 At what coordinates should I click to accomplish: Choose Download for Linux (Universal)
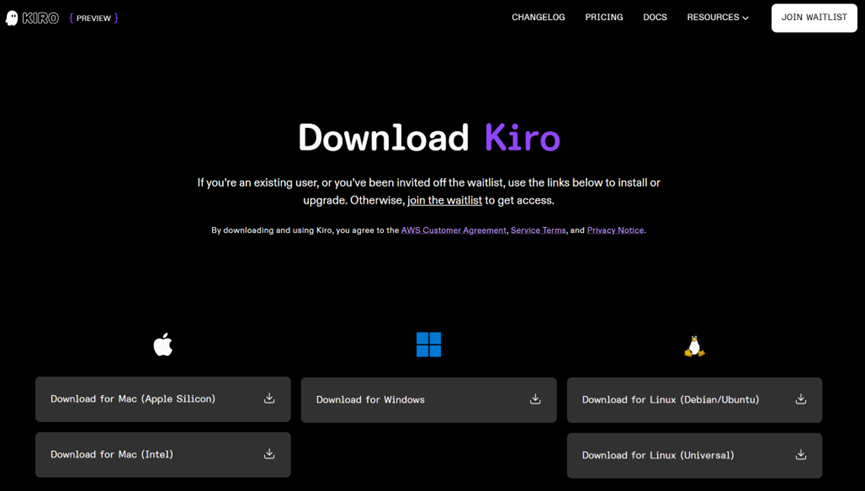[x=695, y=456]
